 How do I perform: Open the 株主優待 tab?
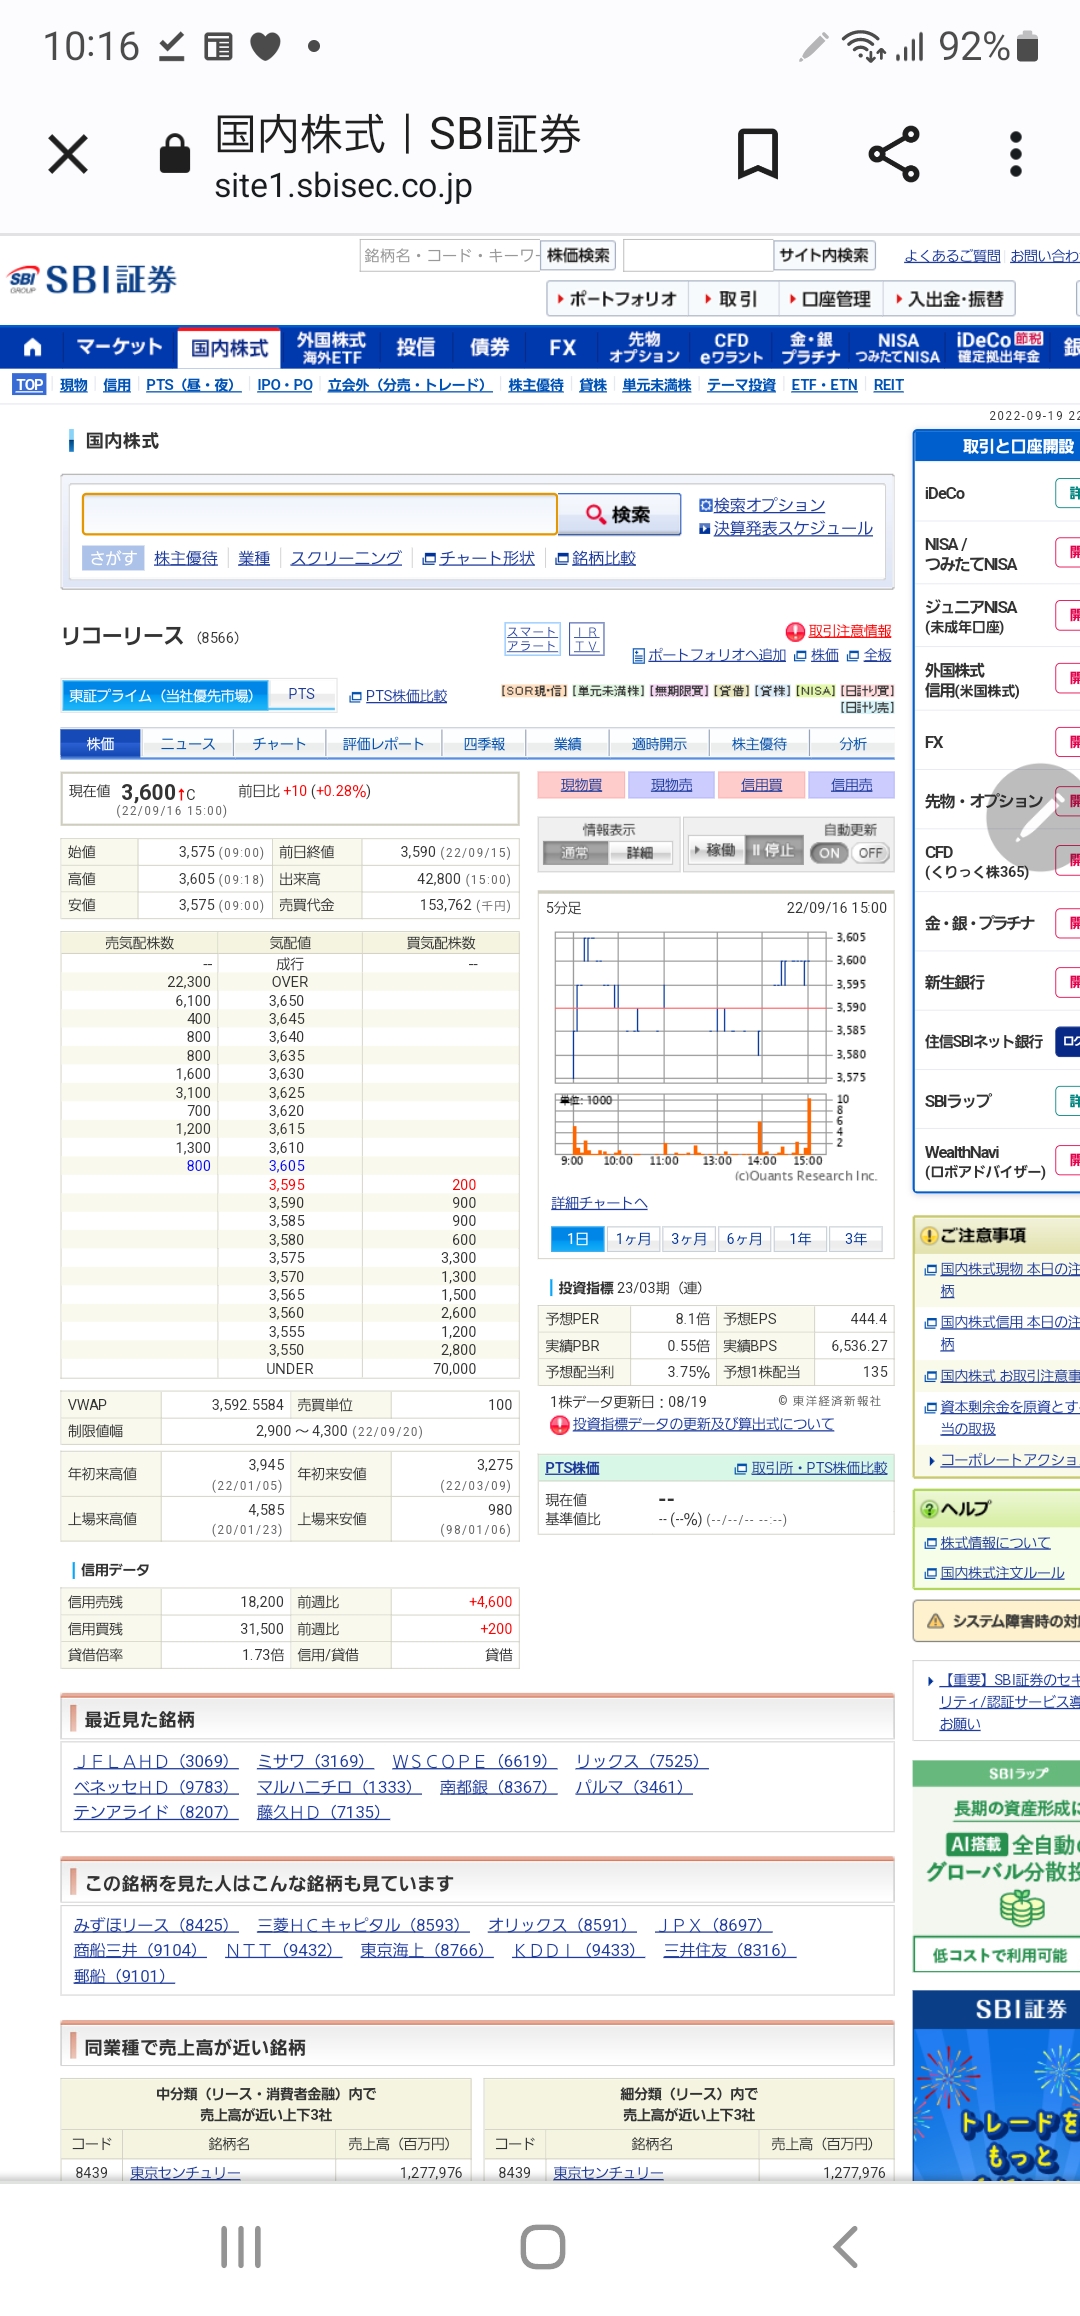point(759,743)
